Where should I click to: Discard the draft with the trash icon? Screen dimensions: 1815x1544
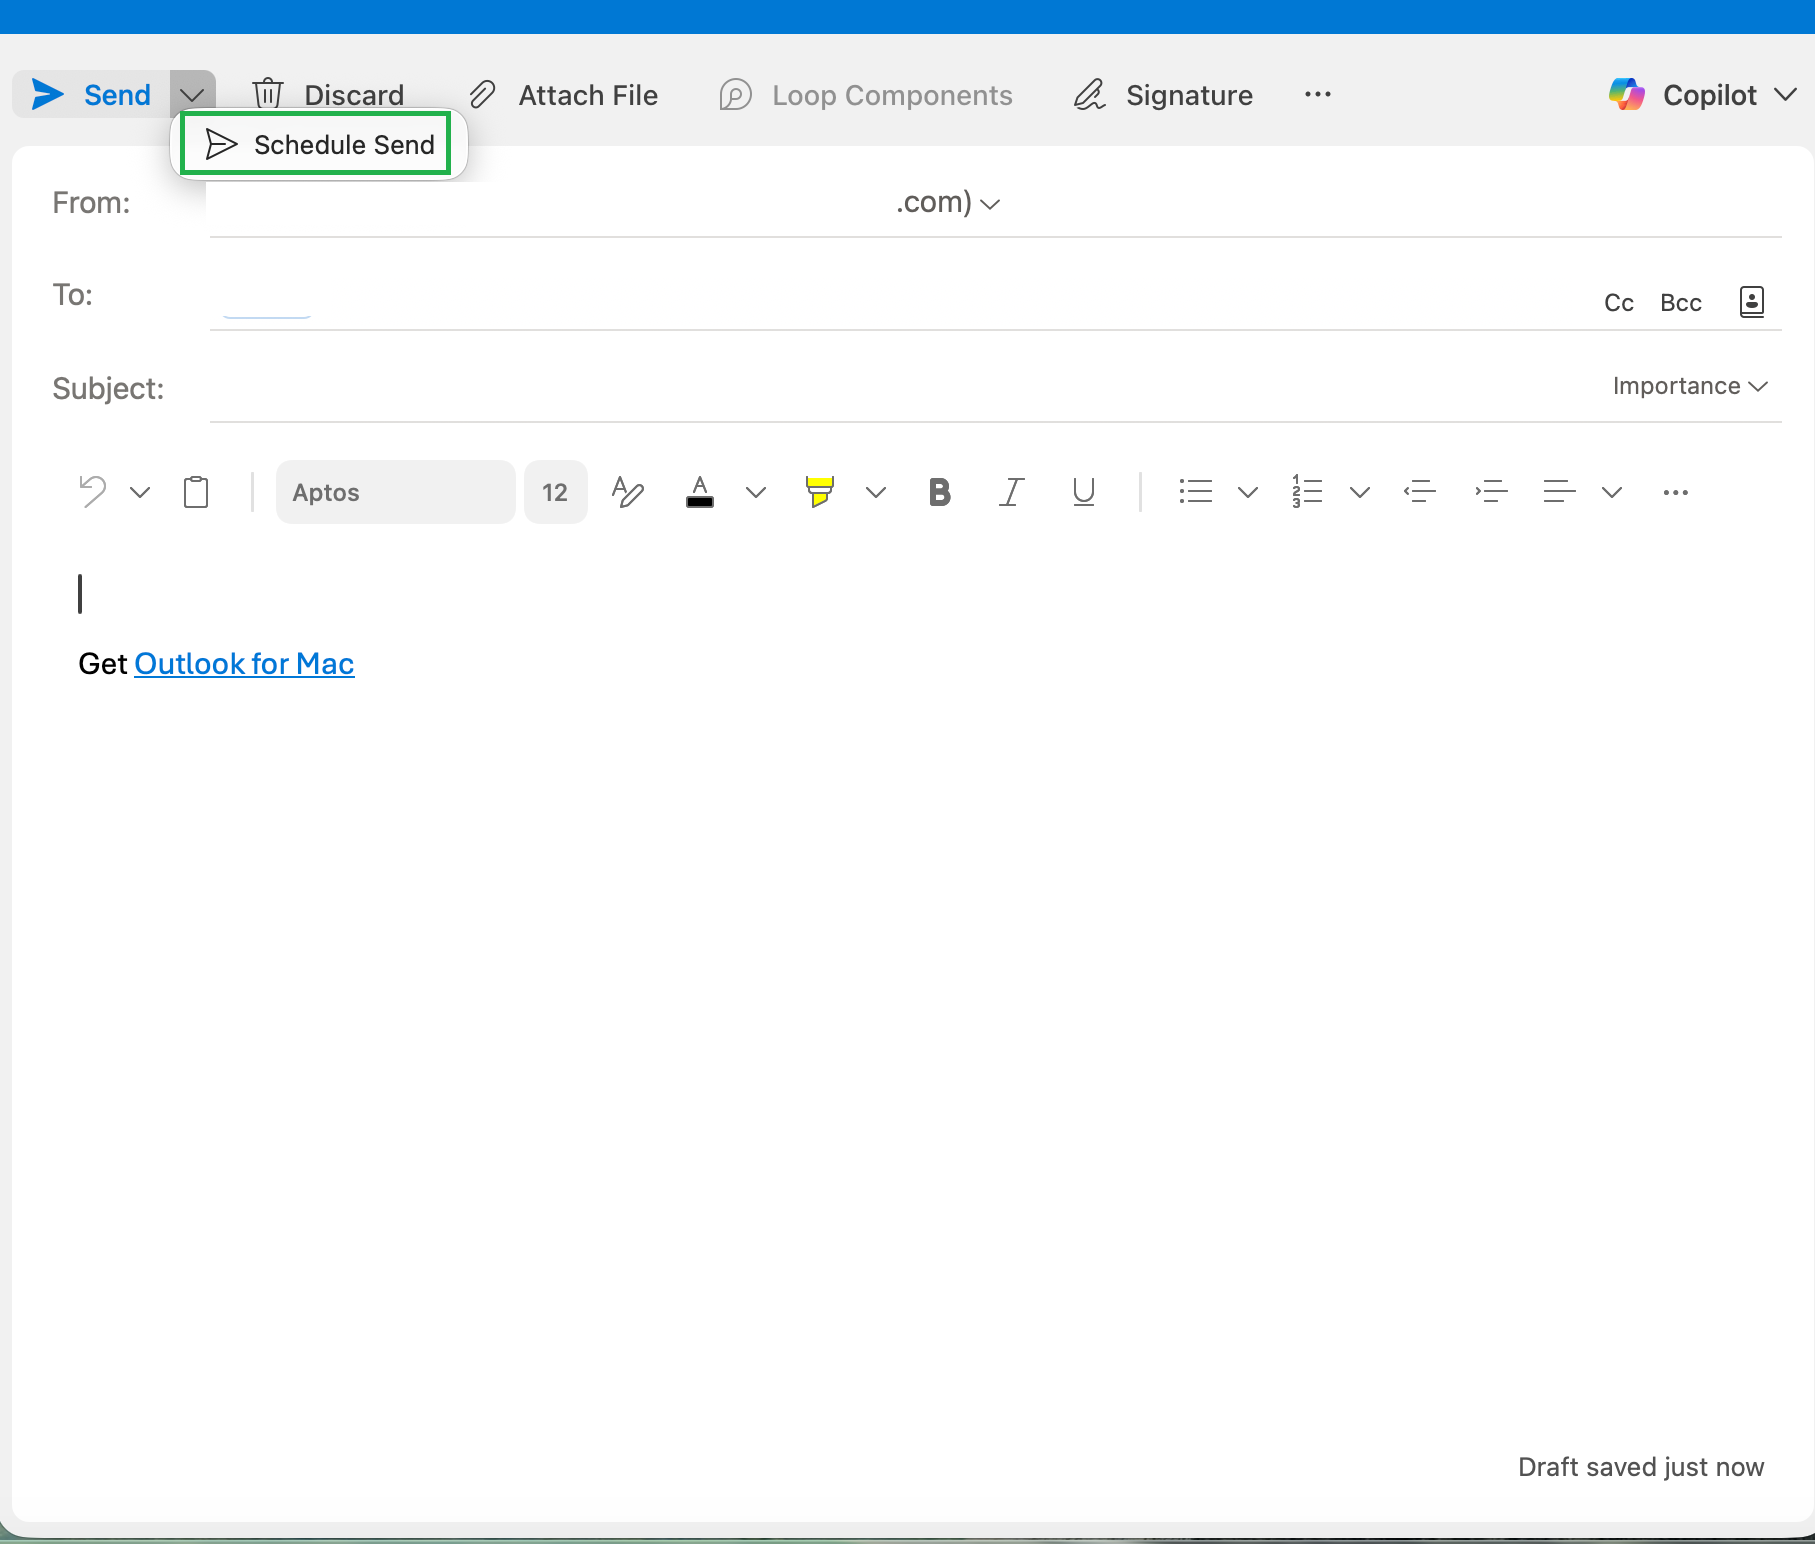328,95
